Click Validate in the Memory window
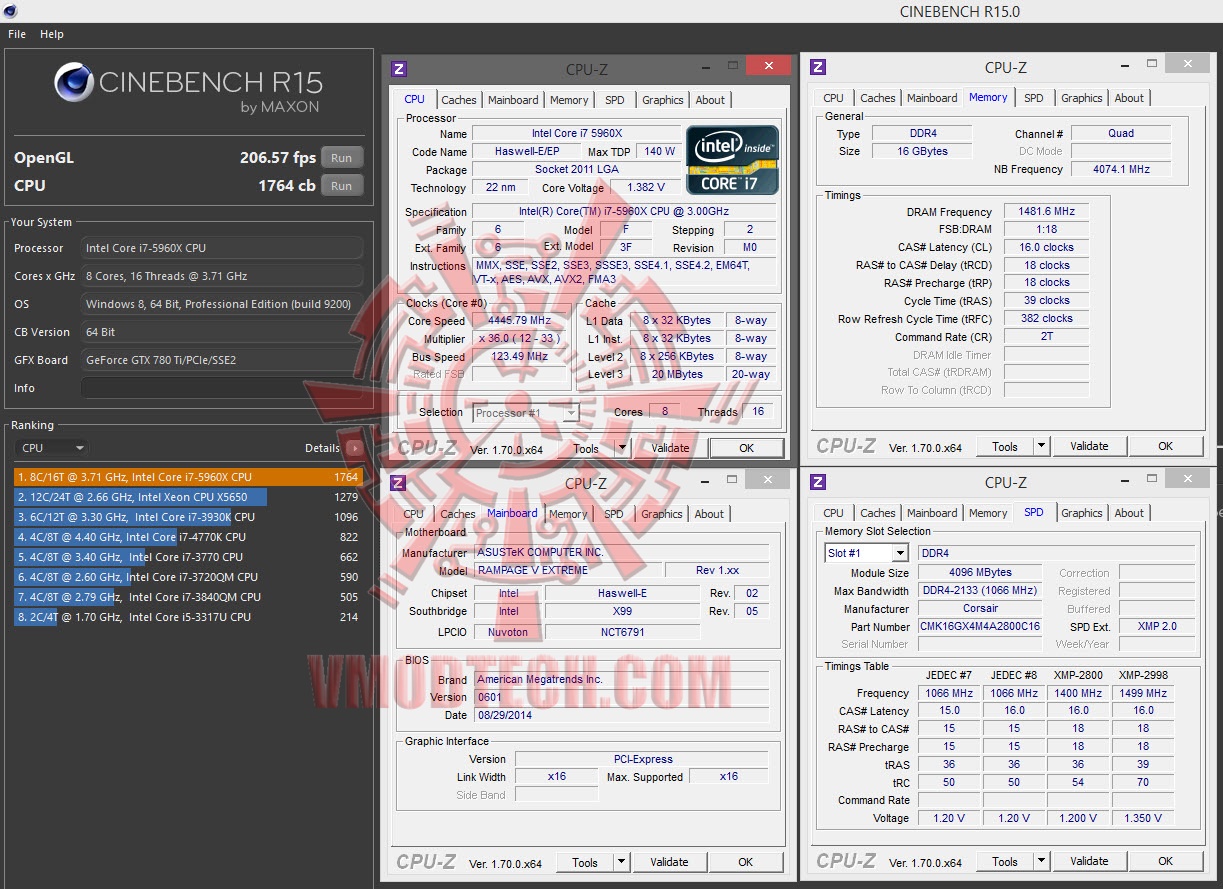Image resolution: width=1223 pixels, height=889 pixels. coord(1089,446)
